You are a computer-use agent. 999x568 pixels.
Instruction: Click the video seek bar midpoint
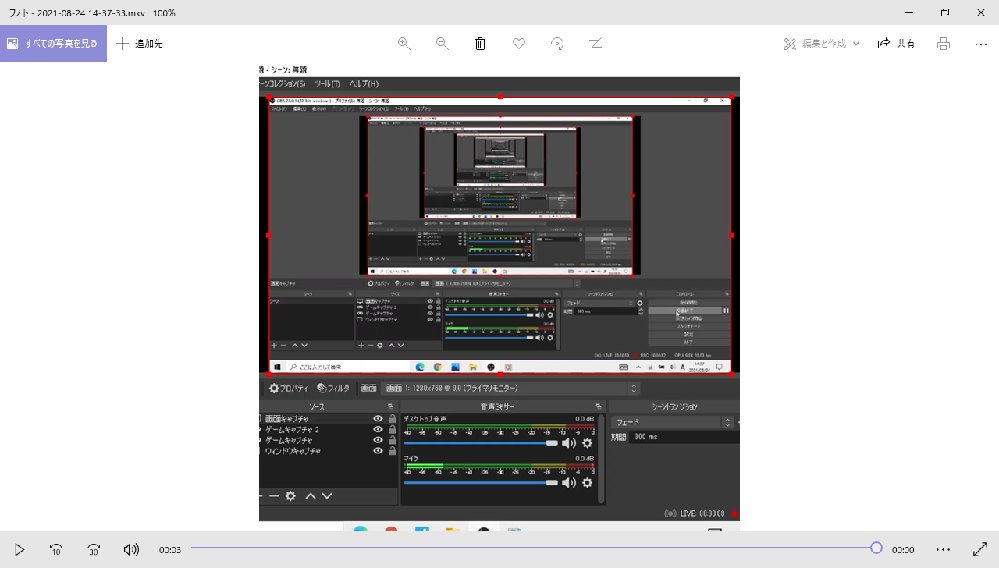point(533,548)
